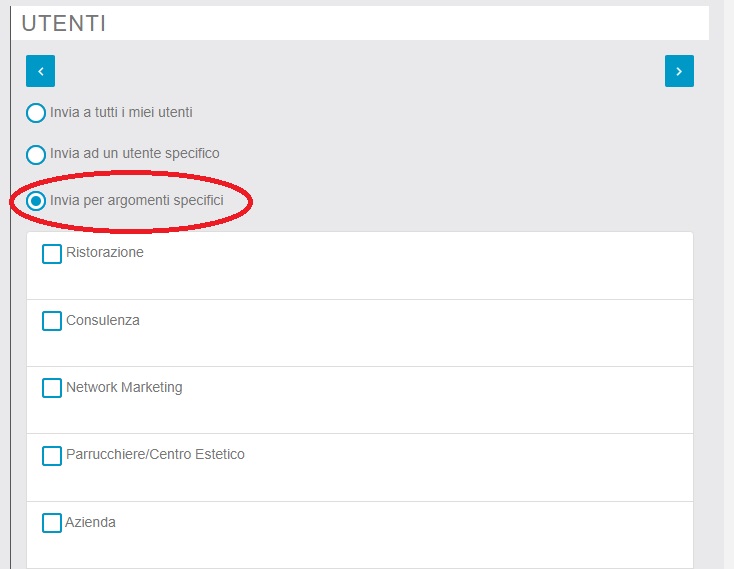Click the 'Invia ad un utente specifico' text
Image resolution: width=734 pixels, height=569 pixels.
134,154
